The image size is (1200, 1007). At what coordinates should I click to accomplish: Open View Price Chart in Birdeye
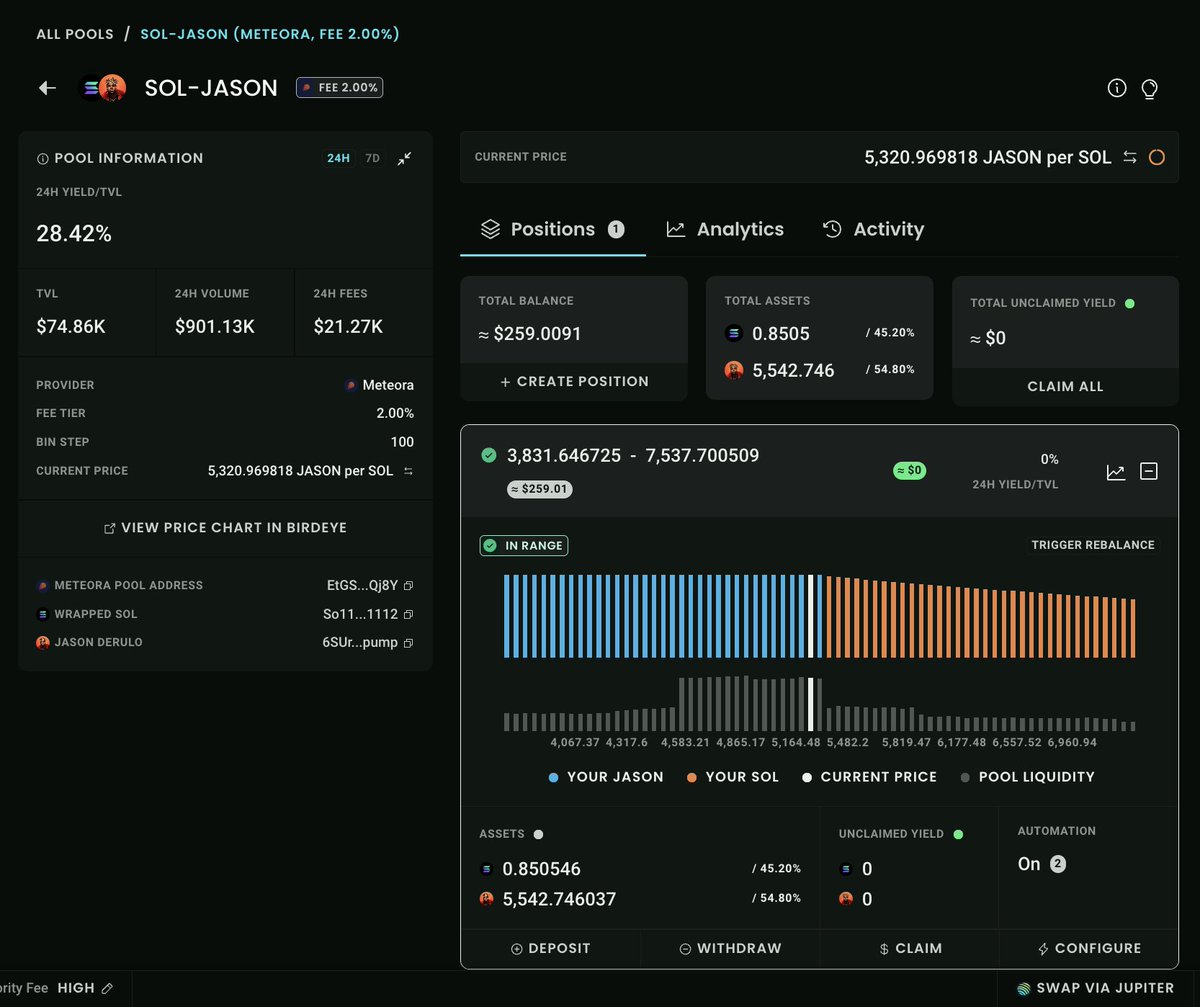click(226, 527)
